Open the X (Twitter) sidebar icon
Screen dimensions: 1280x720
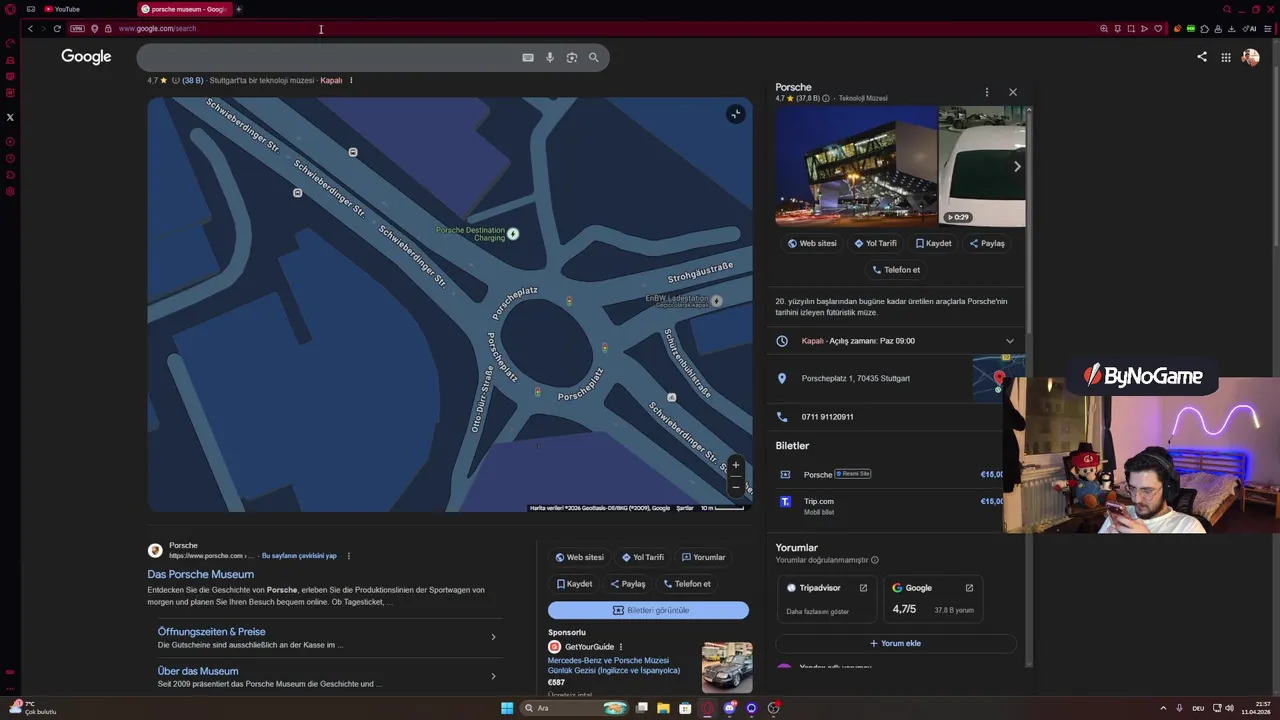[10, 117]
